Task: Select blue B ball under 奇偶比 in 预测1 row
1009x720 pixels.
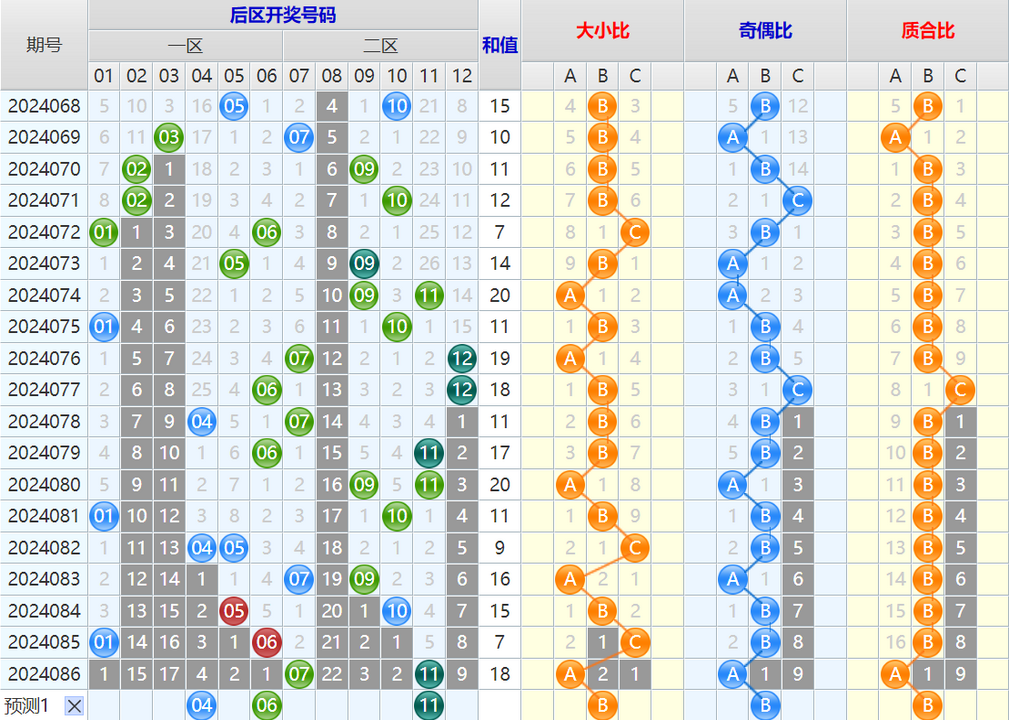Action: click(765, 705)
